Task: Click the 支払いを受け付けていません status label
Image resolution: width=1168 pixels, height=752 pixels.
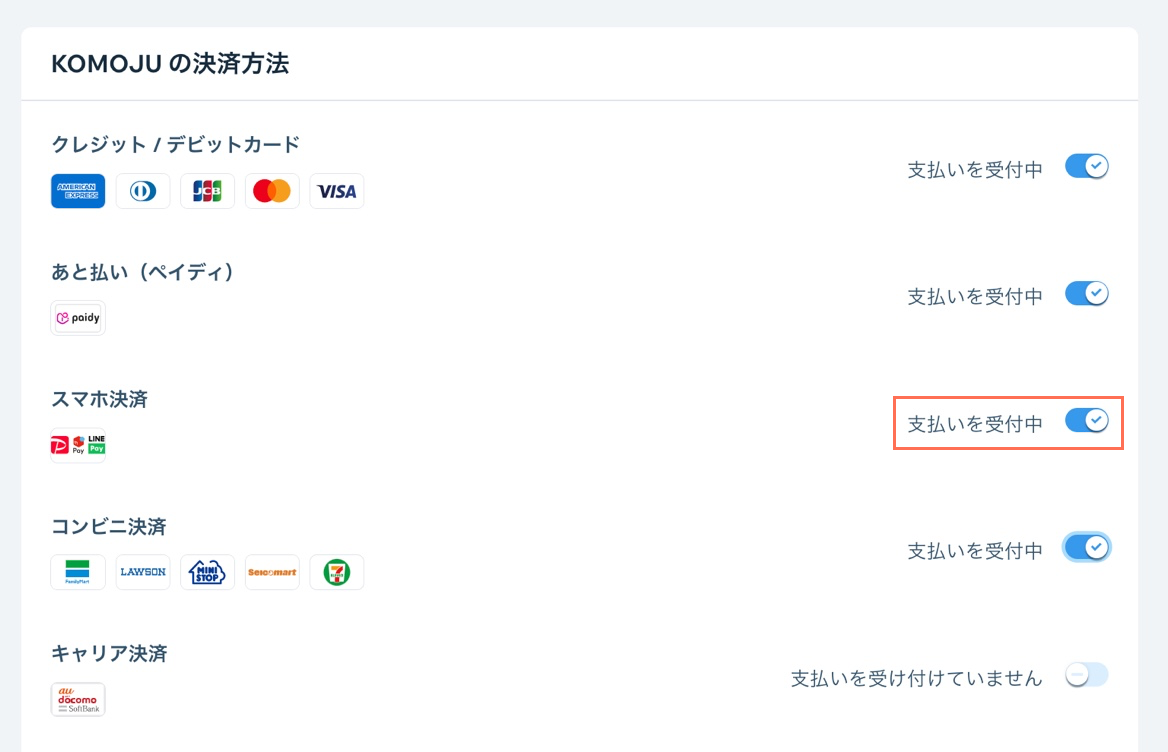Action: 916,678
